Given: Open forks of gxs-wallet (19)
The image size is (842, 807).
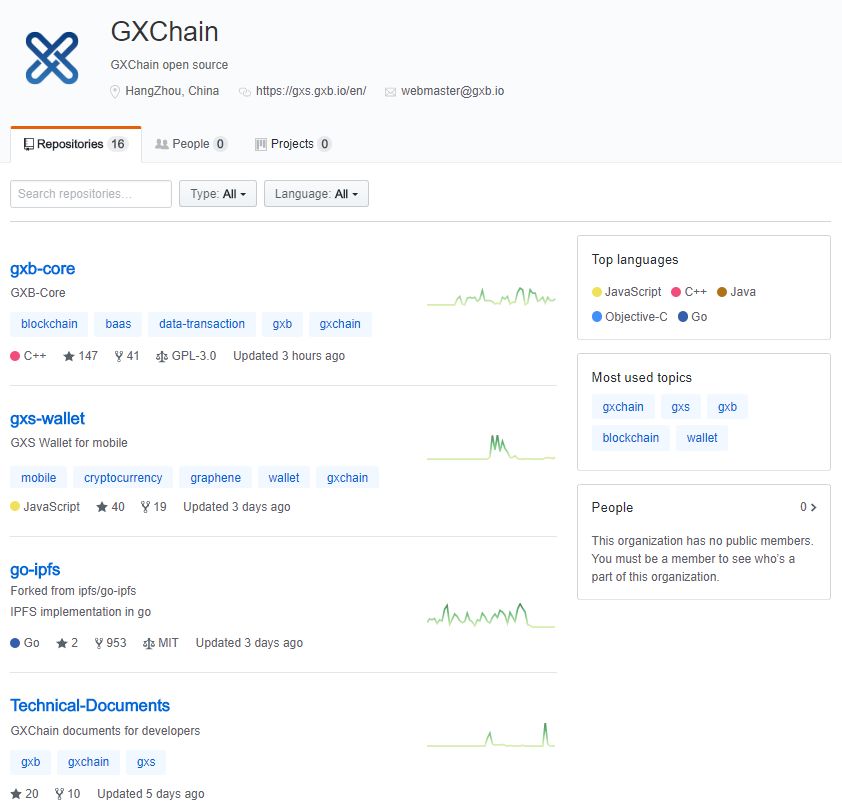Looking at the screenshot, I should point(154,507).
